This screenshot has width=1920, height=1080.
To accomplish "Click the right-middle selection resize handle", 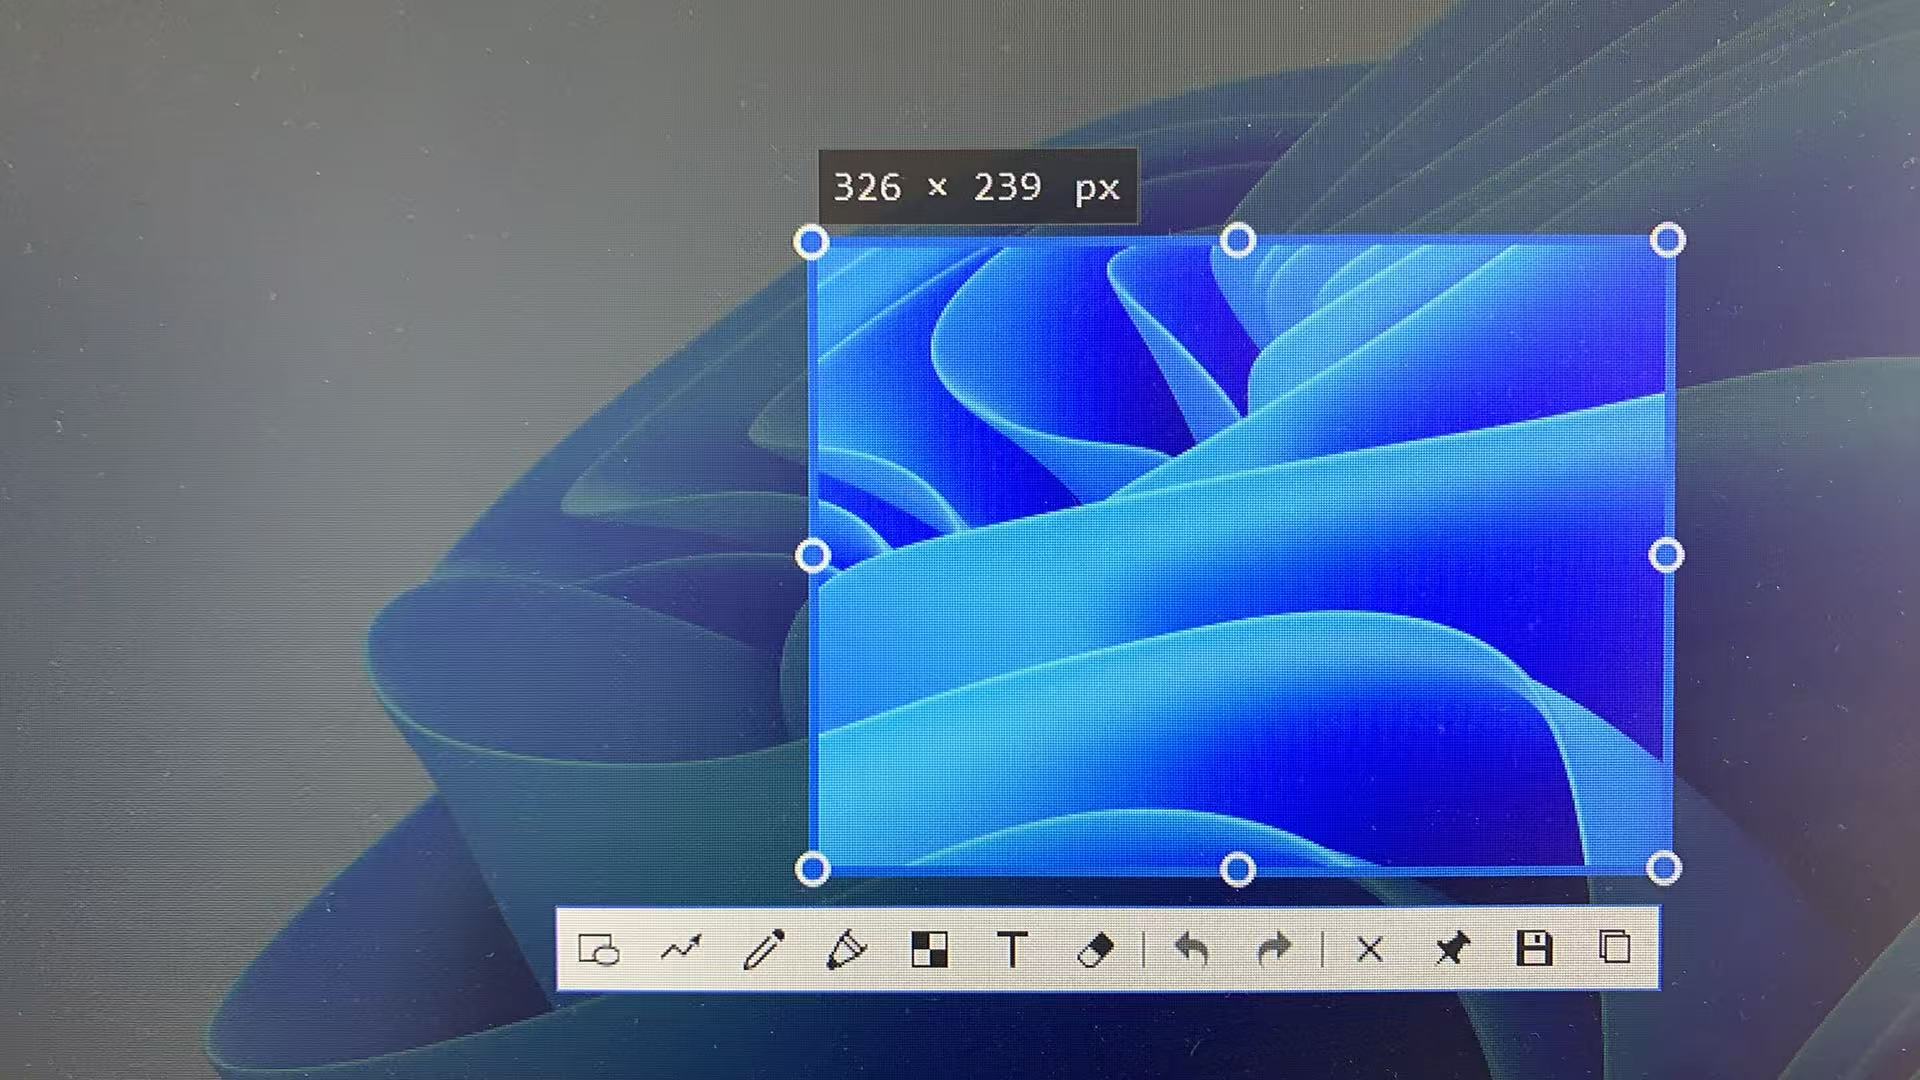I will (x=1666, y=556).
